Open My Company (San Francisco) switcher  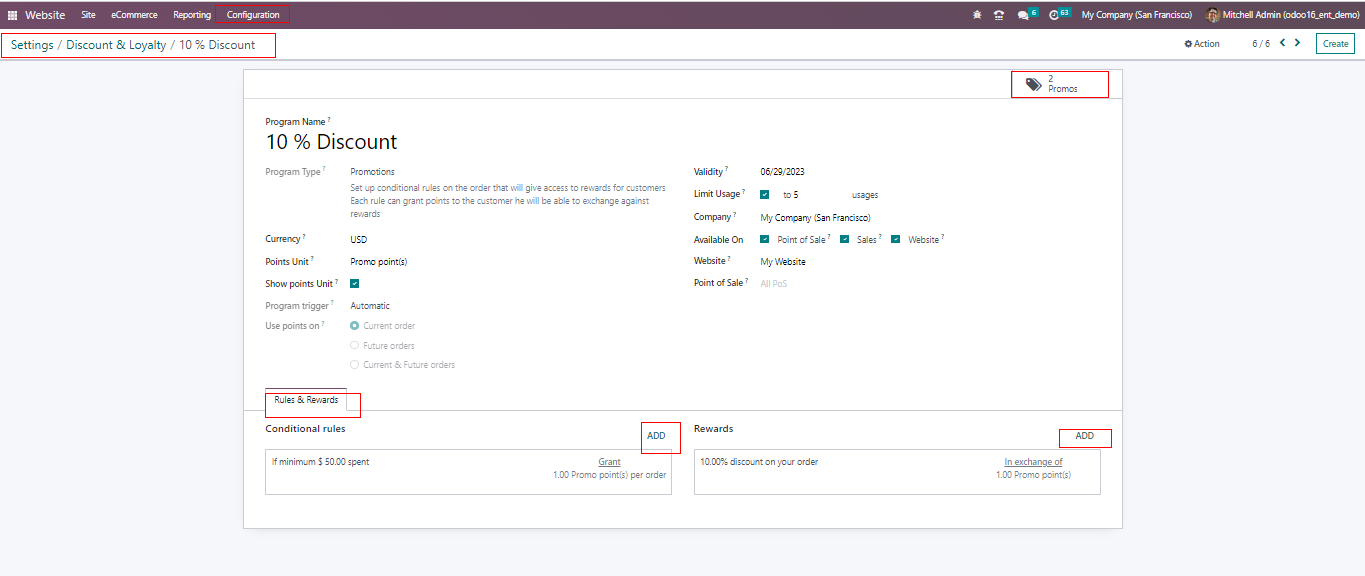click(1136, 15)
